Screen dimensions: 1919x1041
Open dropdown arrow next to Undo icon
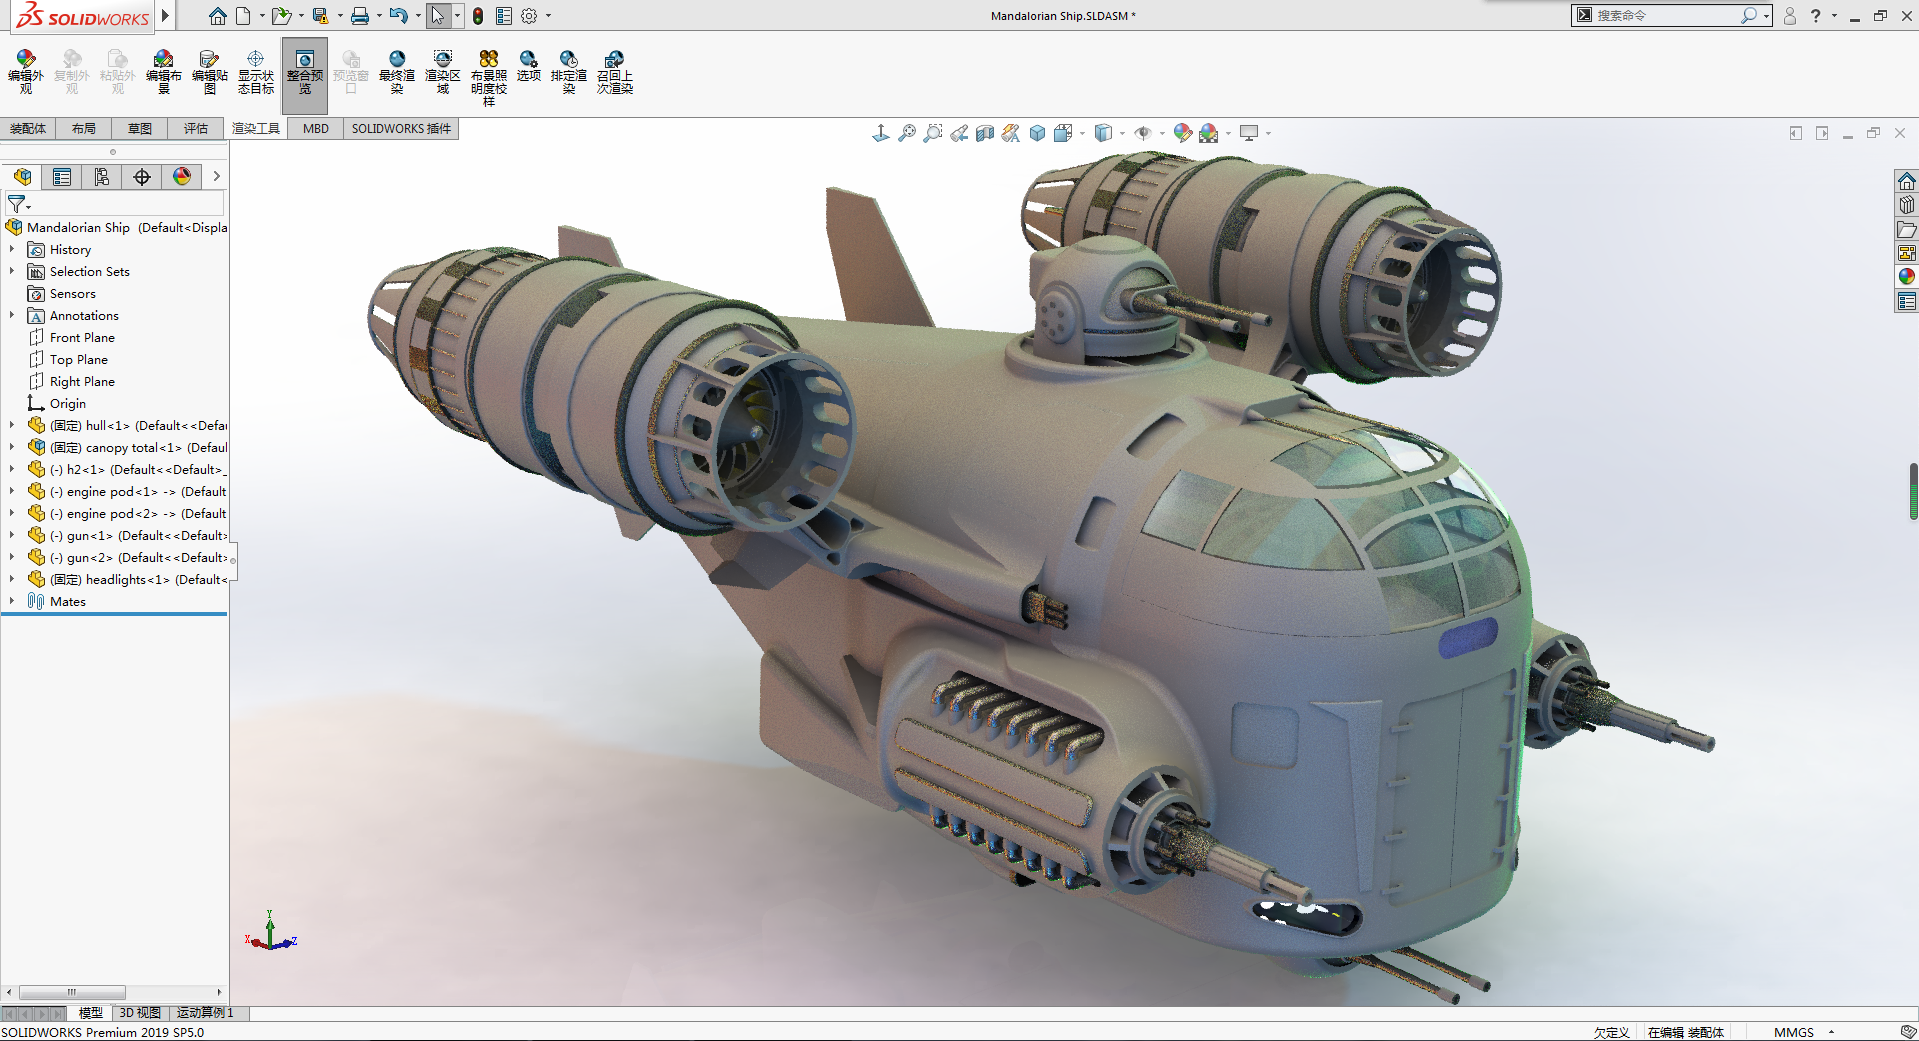(418, 16)
